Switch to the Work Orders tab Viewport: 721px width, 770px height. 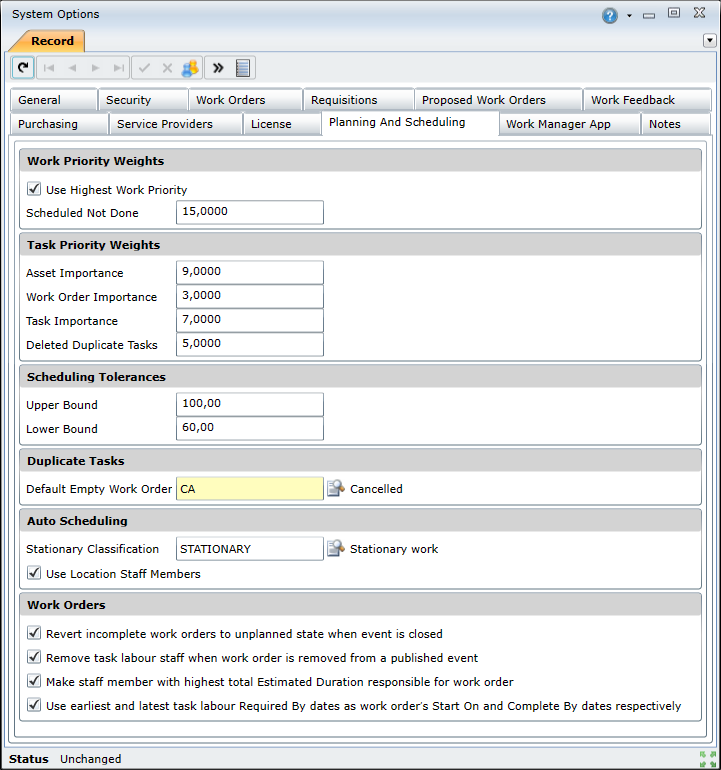[231, 100]
